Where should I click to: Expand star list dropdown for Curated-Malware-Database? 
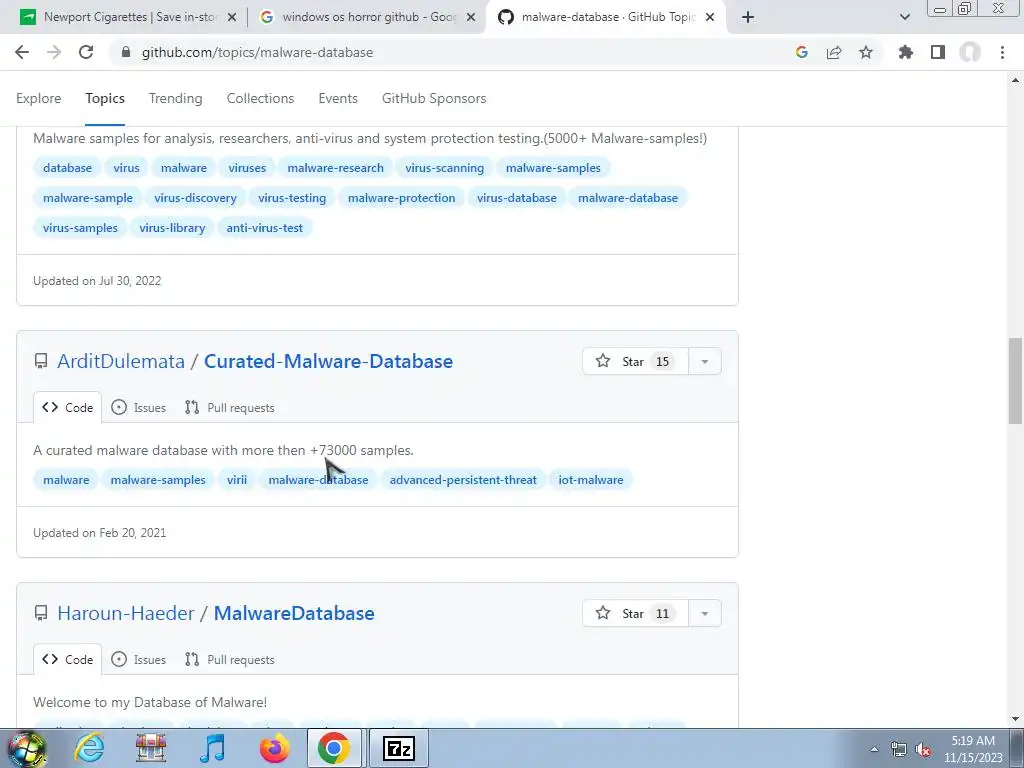click(705, 361)
